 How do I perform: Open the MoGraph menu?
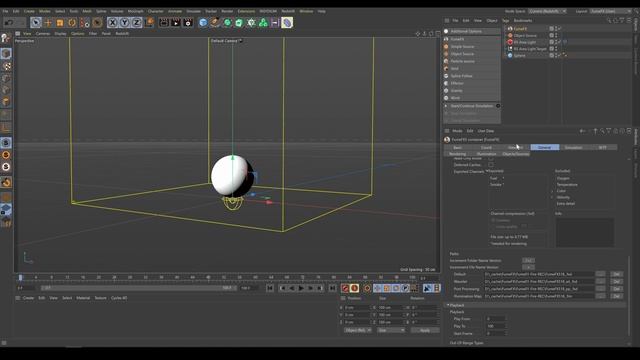point(136,11)
